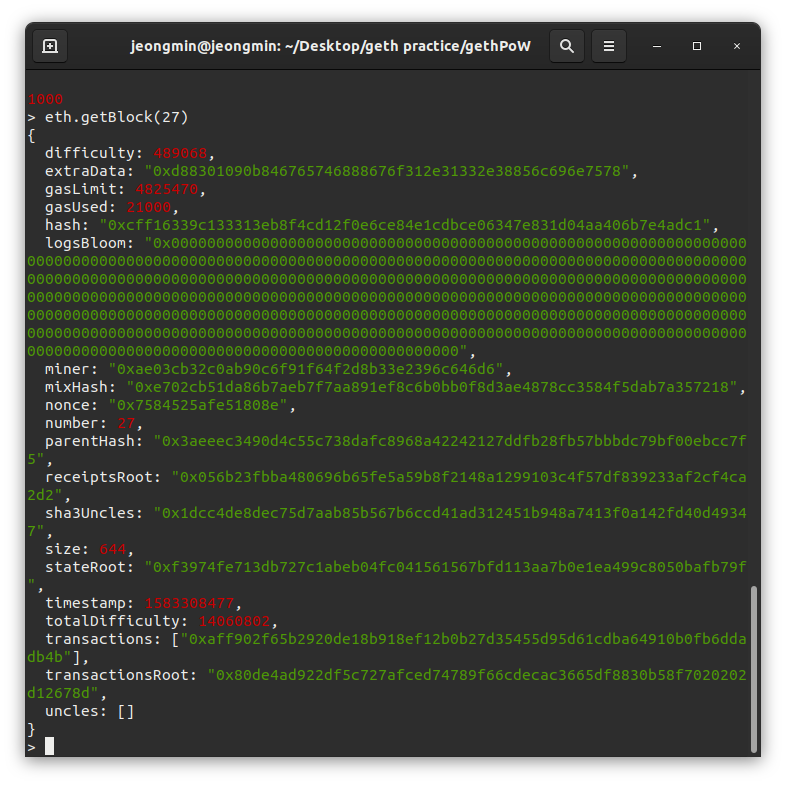This screenshot has height=785, width=786.
Task: Click the transactions hash entry
Action: tap(386, 648)
